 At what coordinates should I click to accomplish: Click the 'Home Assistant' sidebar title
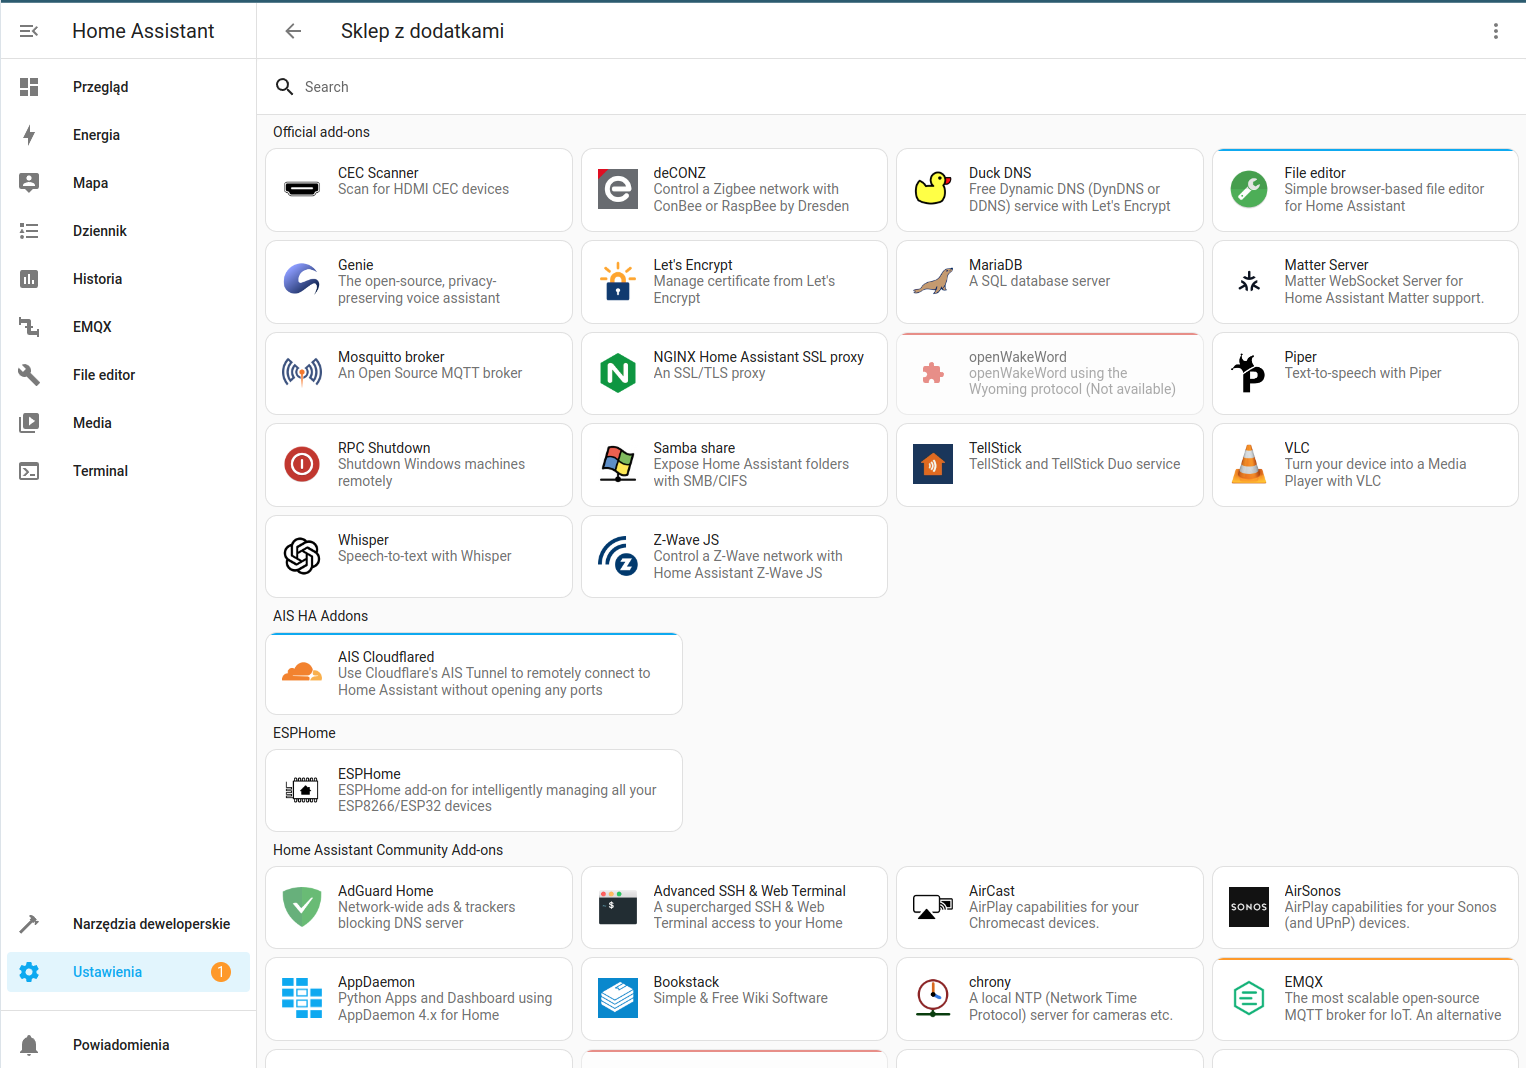(x=143, y=31)
